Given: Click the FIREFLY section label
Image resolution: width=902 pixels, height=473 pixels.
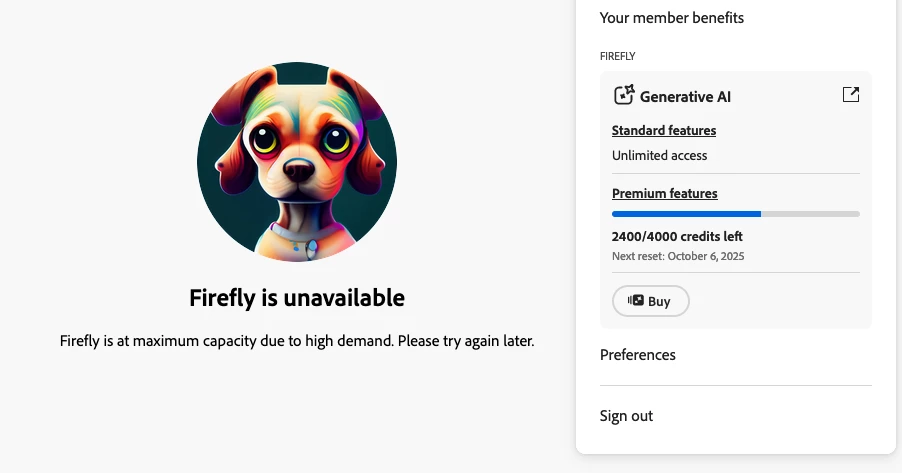Looking at the screenshot, I should 617,56.
